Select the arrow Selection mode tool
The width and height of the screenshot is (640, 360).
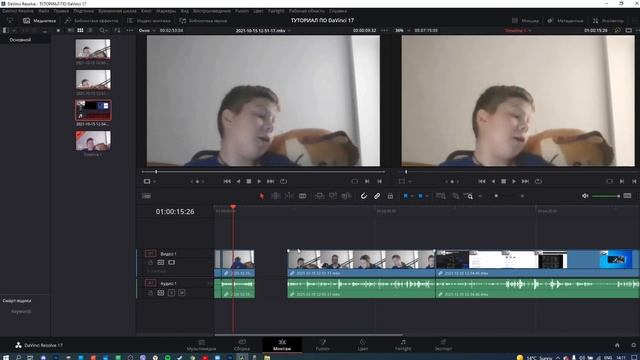(262, 196)
